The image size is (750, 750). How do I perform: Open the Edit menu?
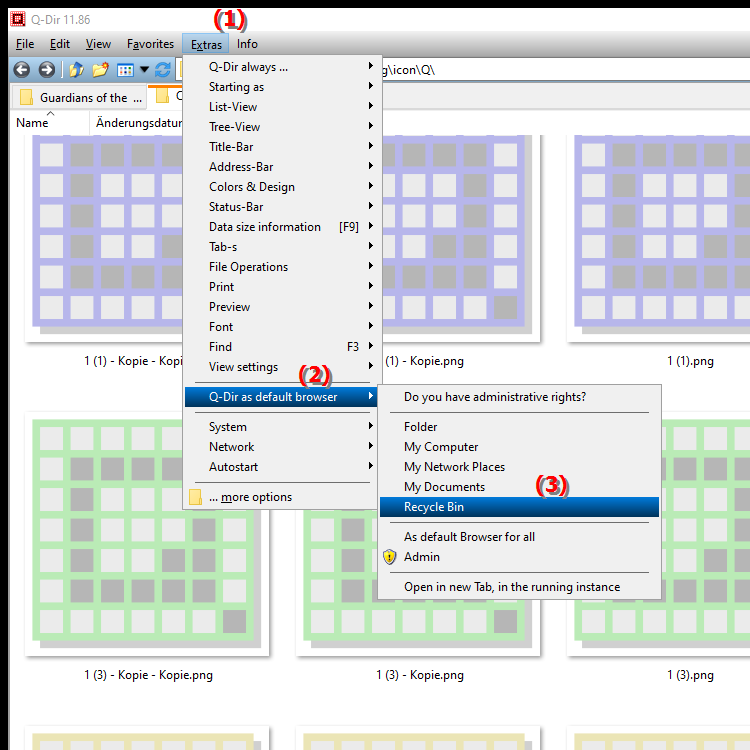click(60, 44)
